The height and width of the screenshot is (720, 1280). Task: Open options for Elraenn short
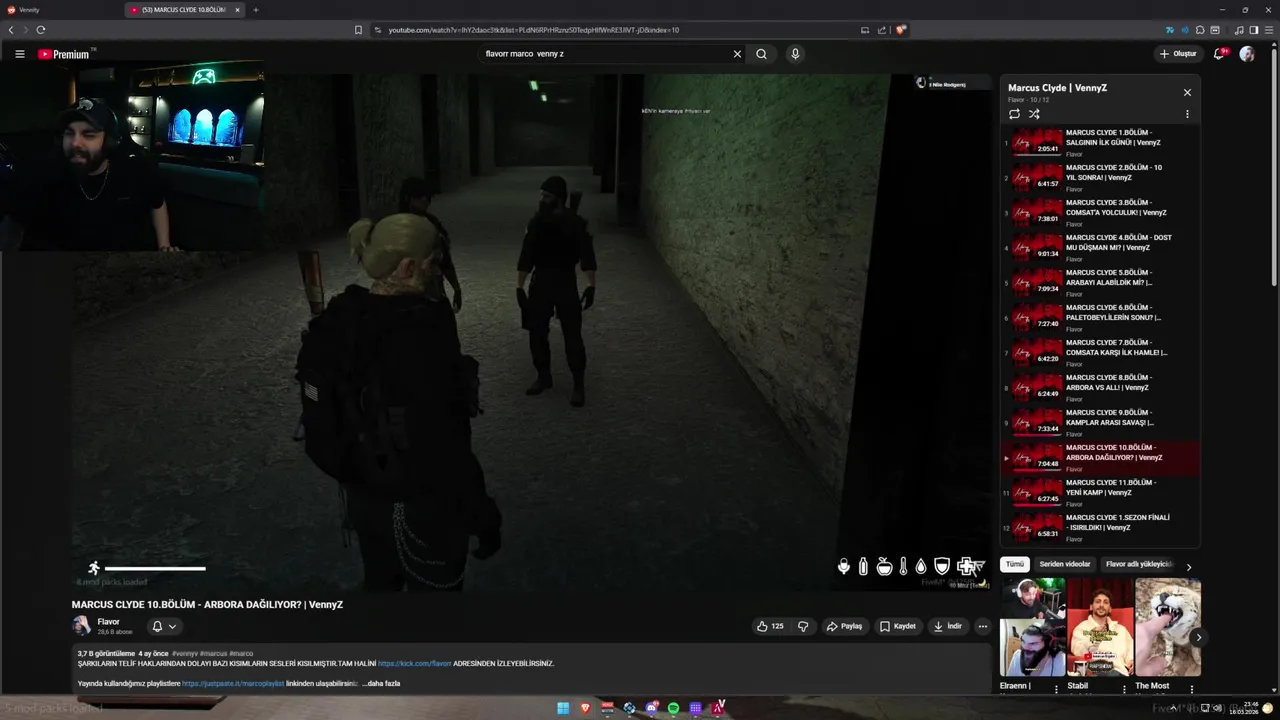click(x=1056, y=688)
